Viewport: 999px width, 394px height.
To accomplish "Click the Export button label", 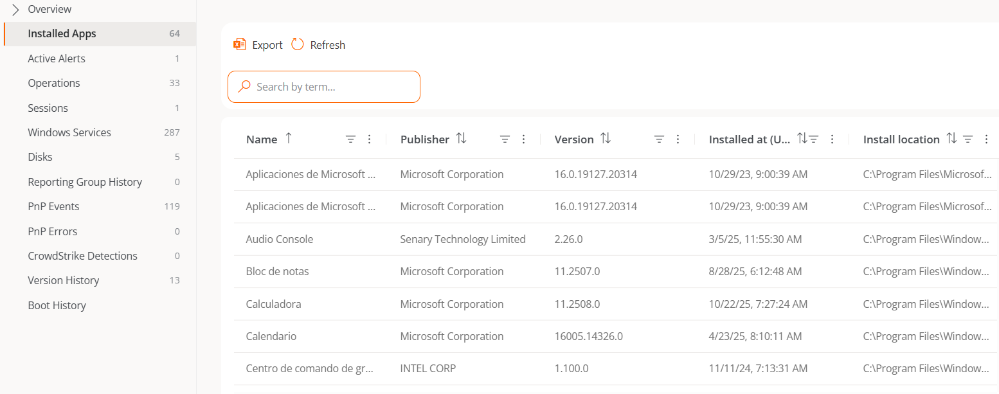I will pos(267,45).
